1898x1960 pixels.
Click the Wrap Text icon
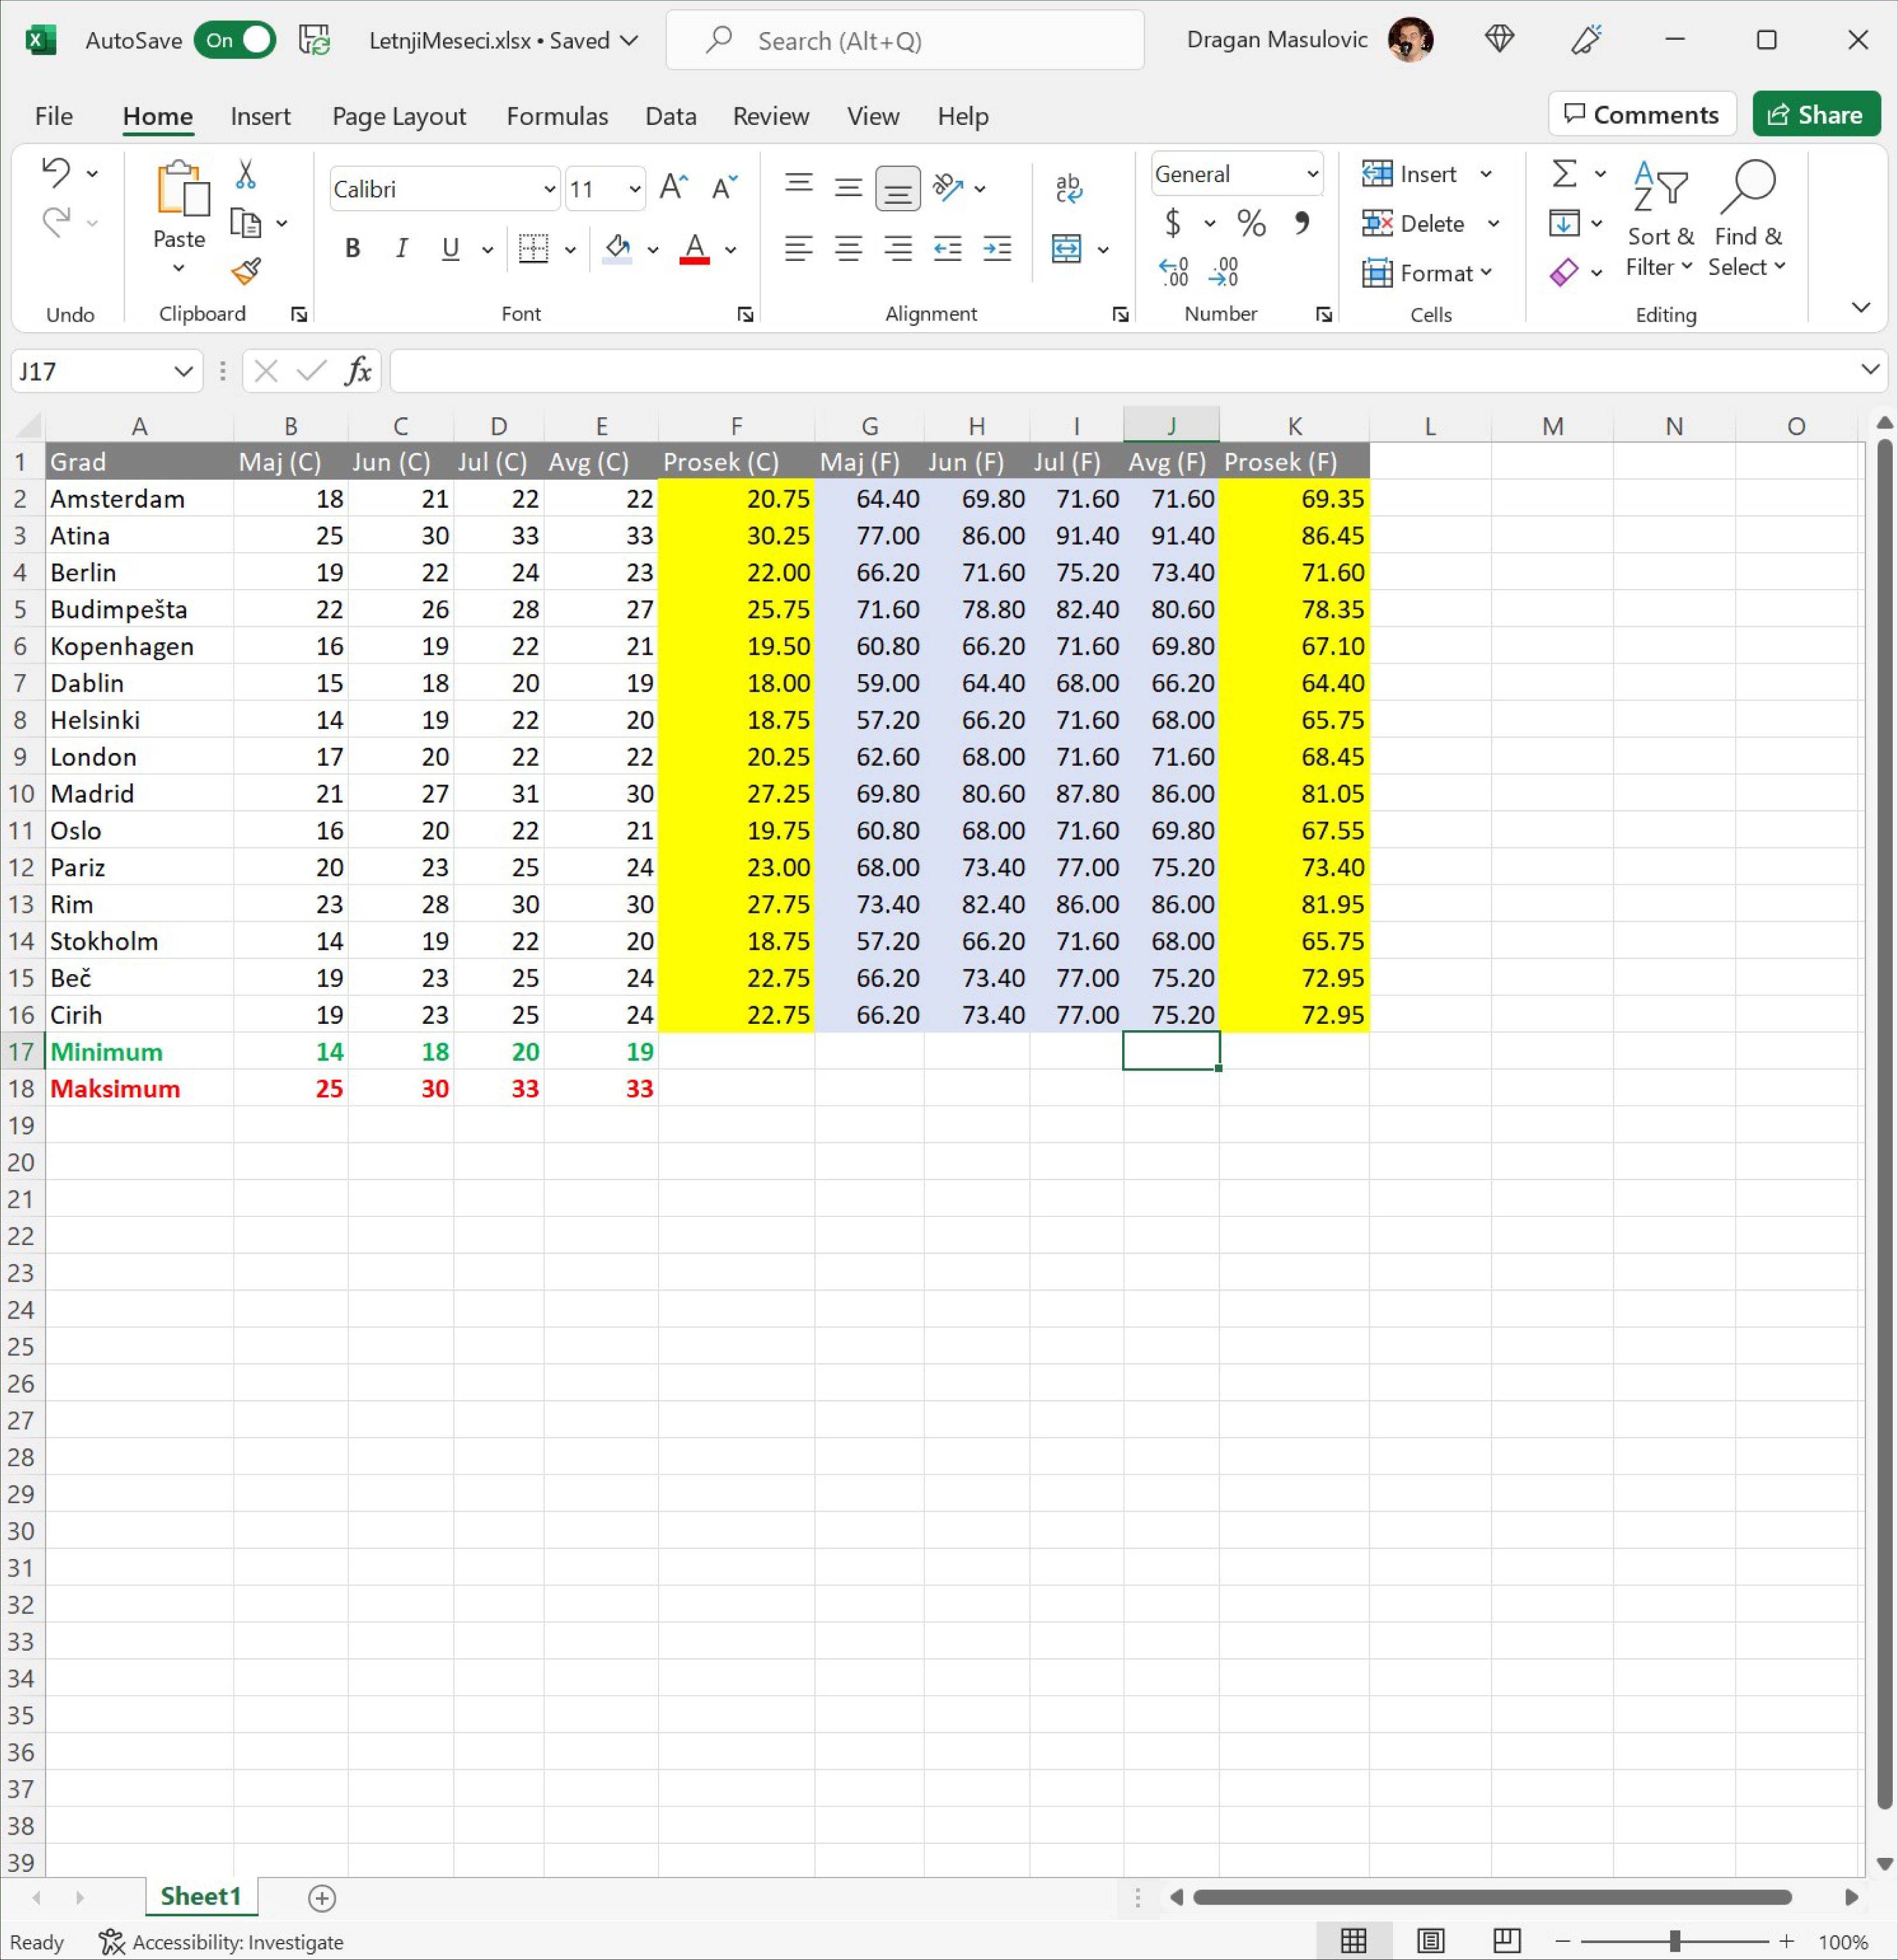point(1068,188)
